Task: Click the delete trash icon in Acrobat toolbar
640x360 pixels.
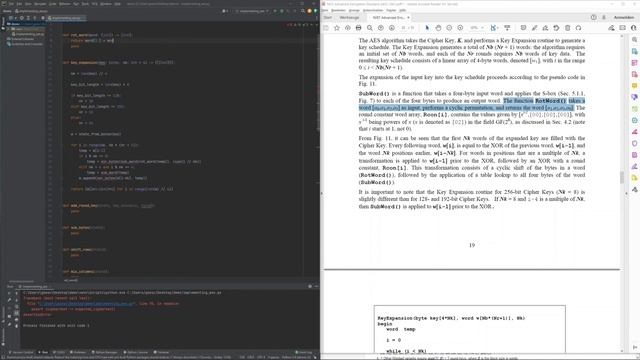Action: pos(567,28)
